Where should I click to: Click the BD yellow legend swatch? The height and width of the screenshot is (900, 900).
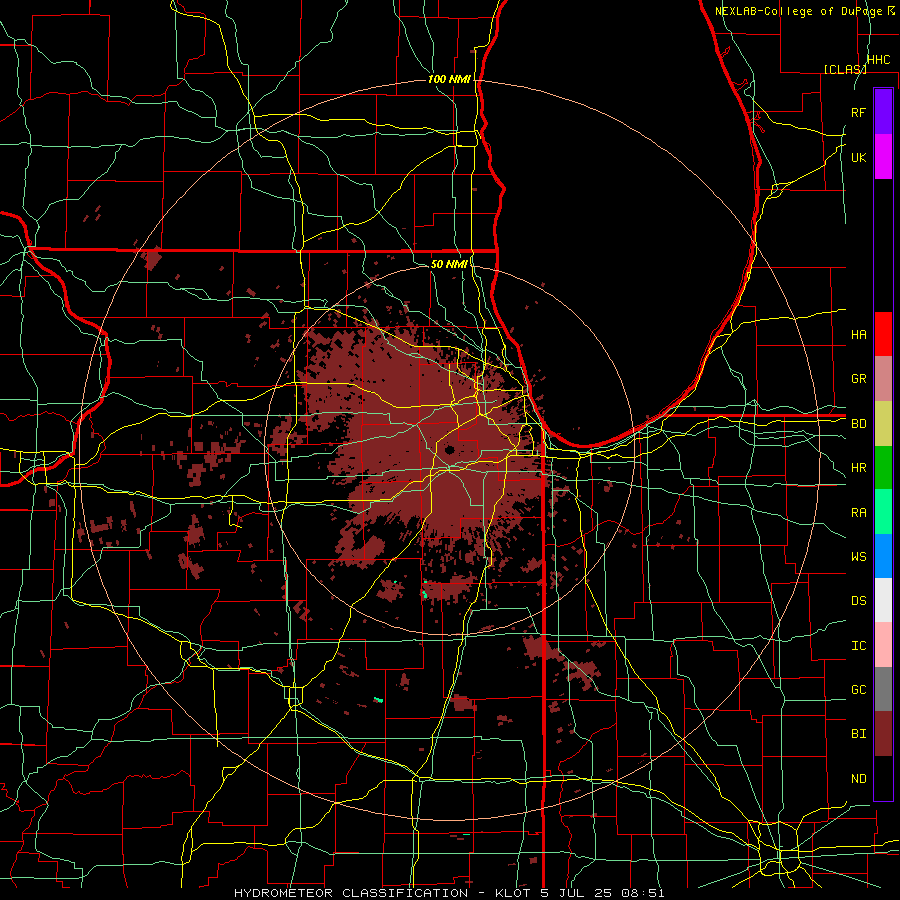(883, 424)
